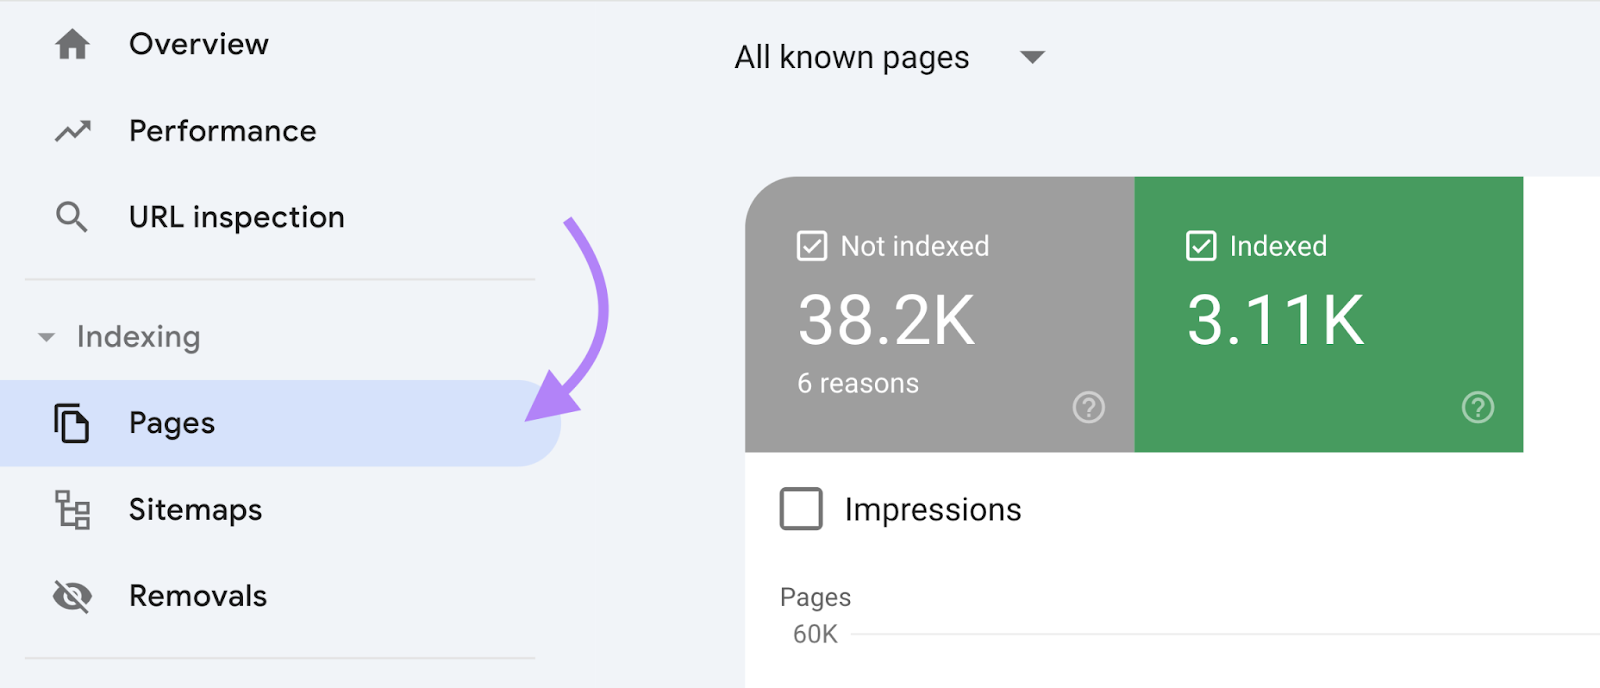Enable the Impressions checkbox
This screenshot has width=1600, height=688.
tap(801, 509)
